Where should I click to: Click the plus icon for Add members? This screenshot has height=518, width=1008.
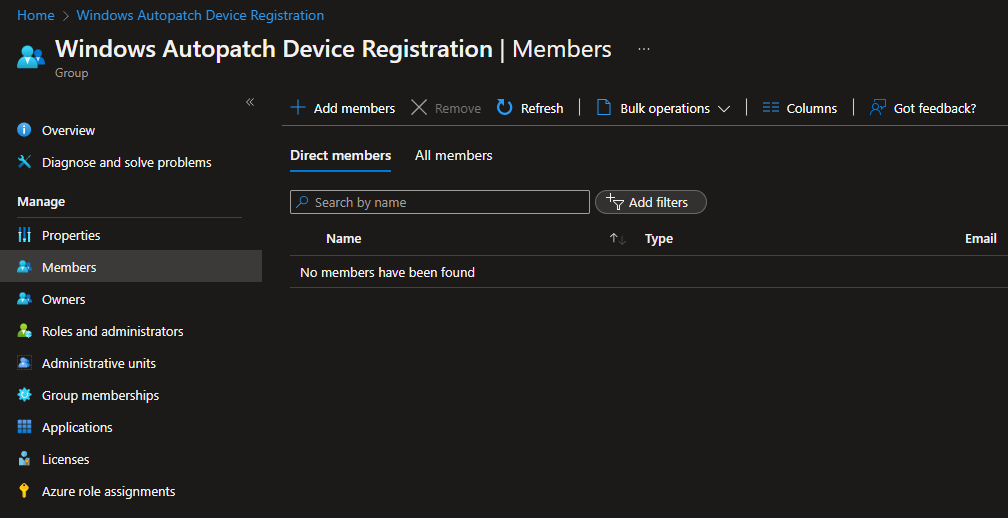[x=298, y=107]
